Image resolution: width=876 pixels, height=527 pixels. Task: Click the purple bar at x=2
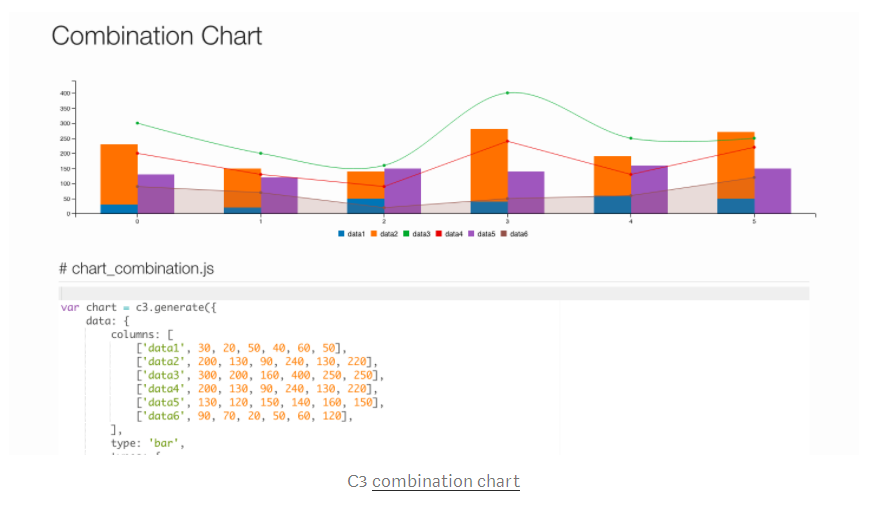coord(402,190)
